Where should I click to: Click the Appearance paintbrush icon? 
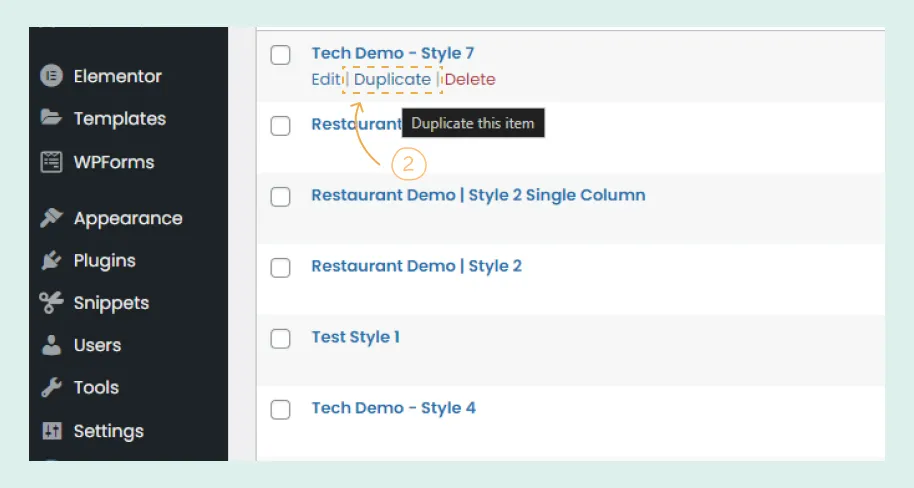point(51,217)
